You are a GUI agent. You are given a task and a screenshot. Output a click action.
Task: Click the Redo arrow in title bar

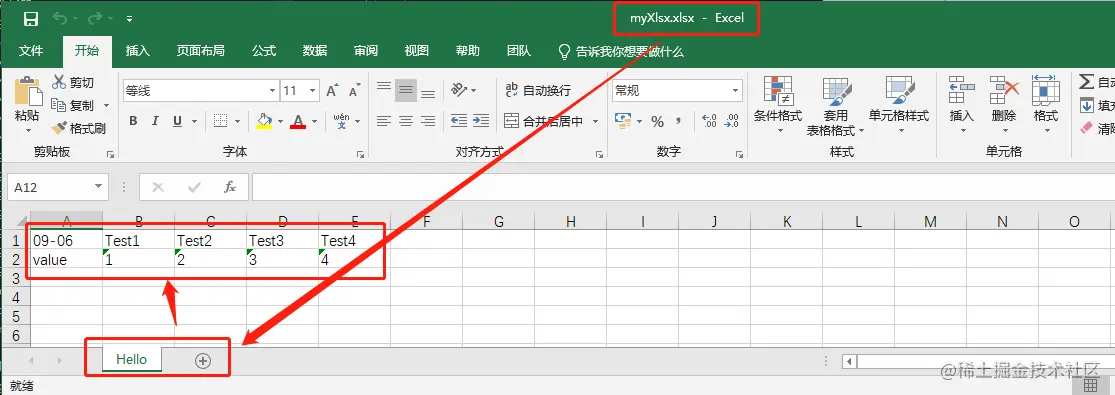pos(95,19)
